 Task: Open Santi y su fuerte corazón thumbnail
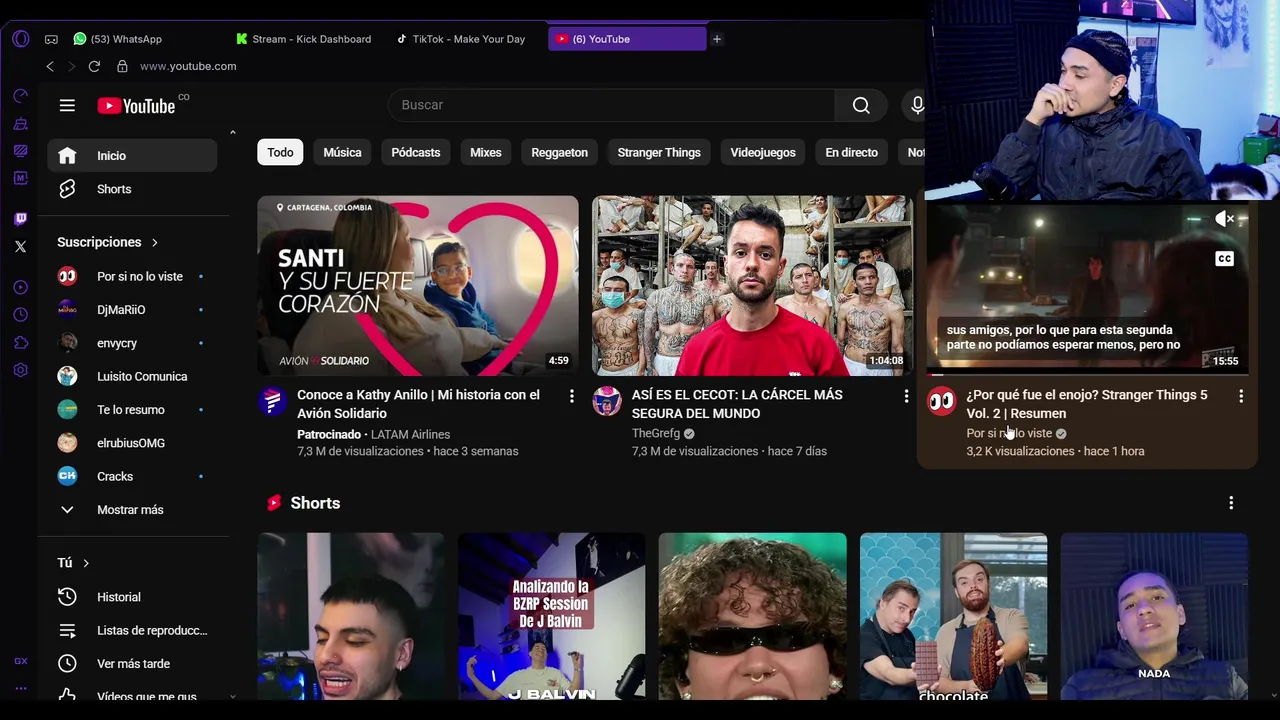[x=418, y=286]
